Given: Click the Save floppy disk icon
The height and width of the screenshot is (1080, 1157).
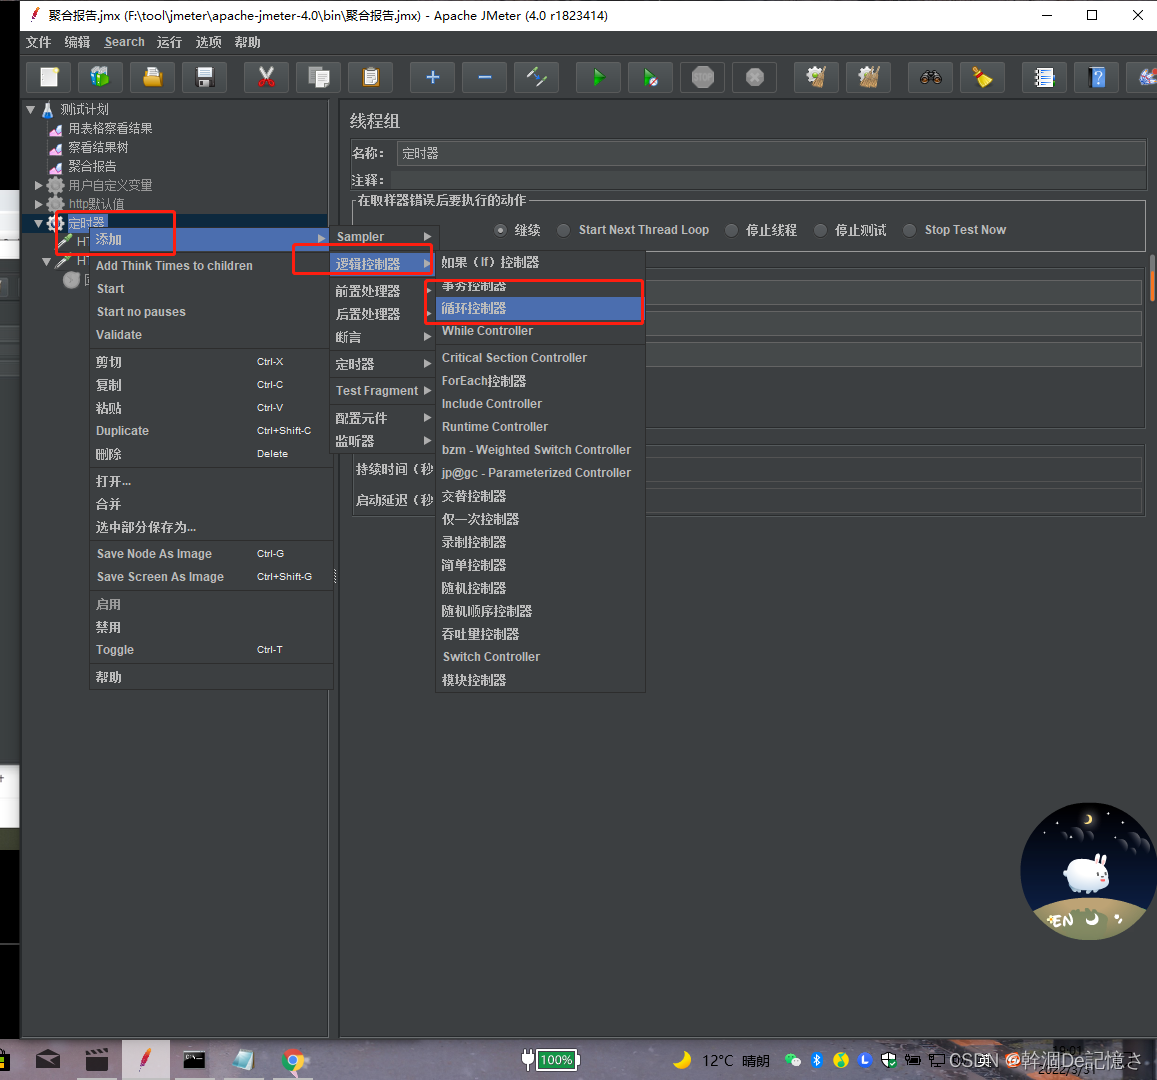Looking at the screenshot, I should click(204, 77).
